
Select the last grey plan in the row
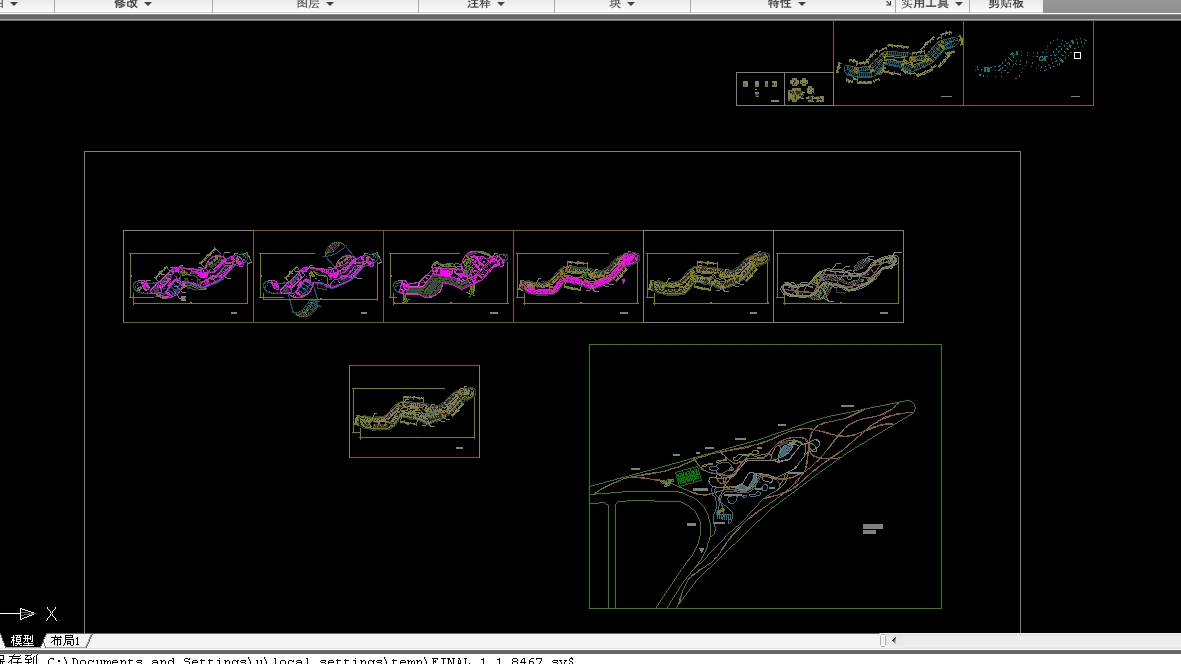pyautogui.click(x=838, y=277)
